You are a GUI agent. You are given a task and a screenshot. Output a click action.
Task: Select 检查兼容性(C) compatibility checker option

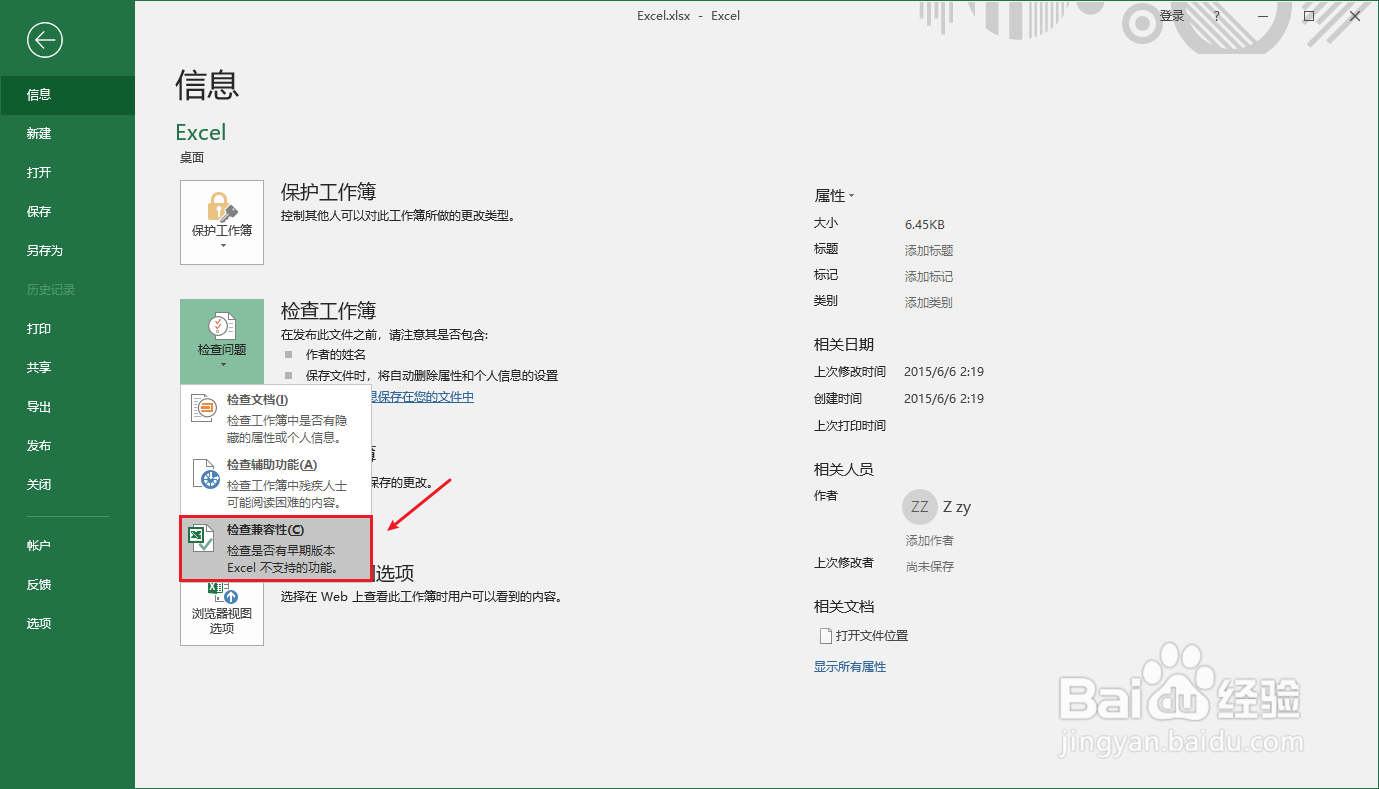coord(275,549)
